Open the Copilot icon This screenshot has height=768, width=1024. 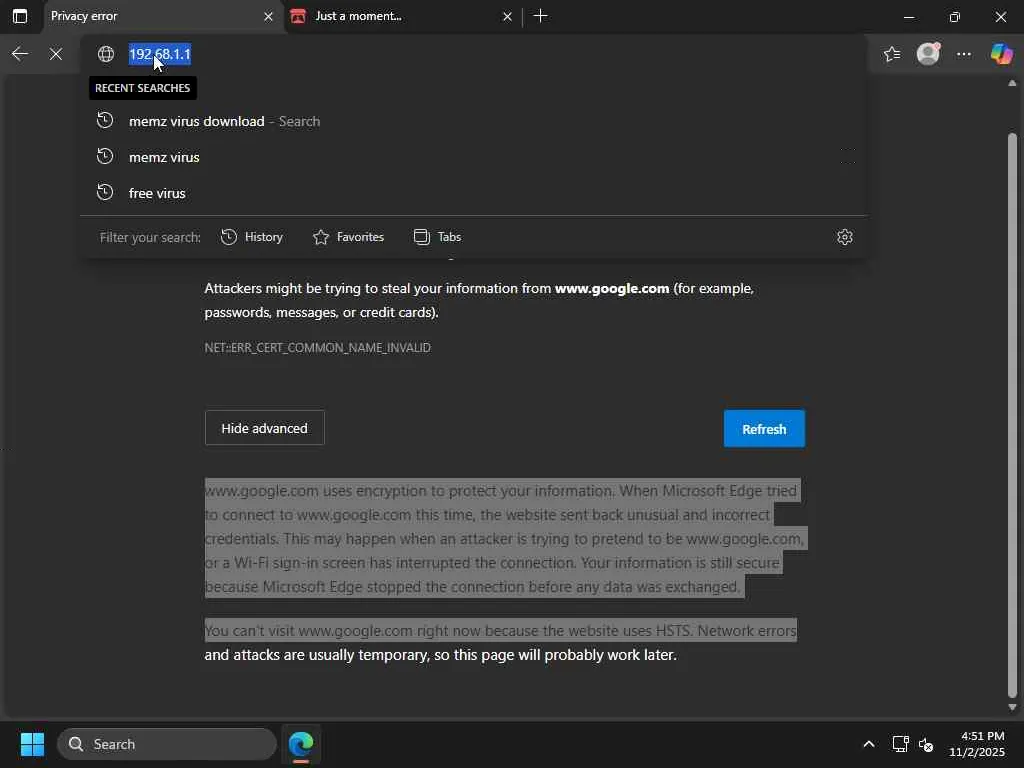pyautogui.click(x=1002, y=54)
